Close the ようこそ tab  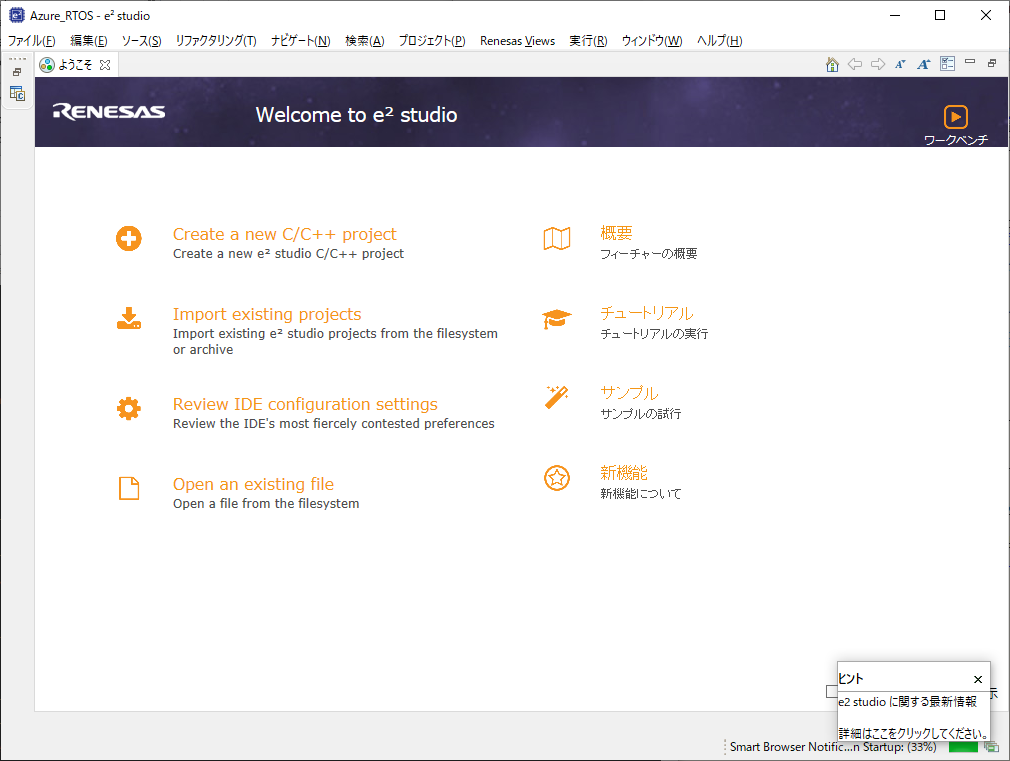(106, 65)
